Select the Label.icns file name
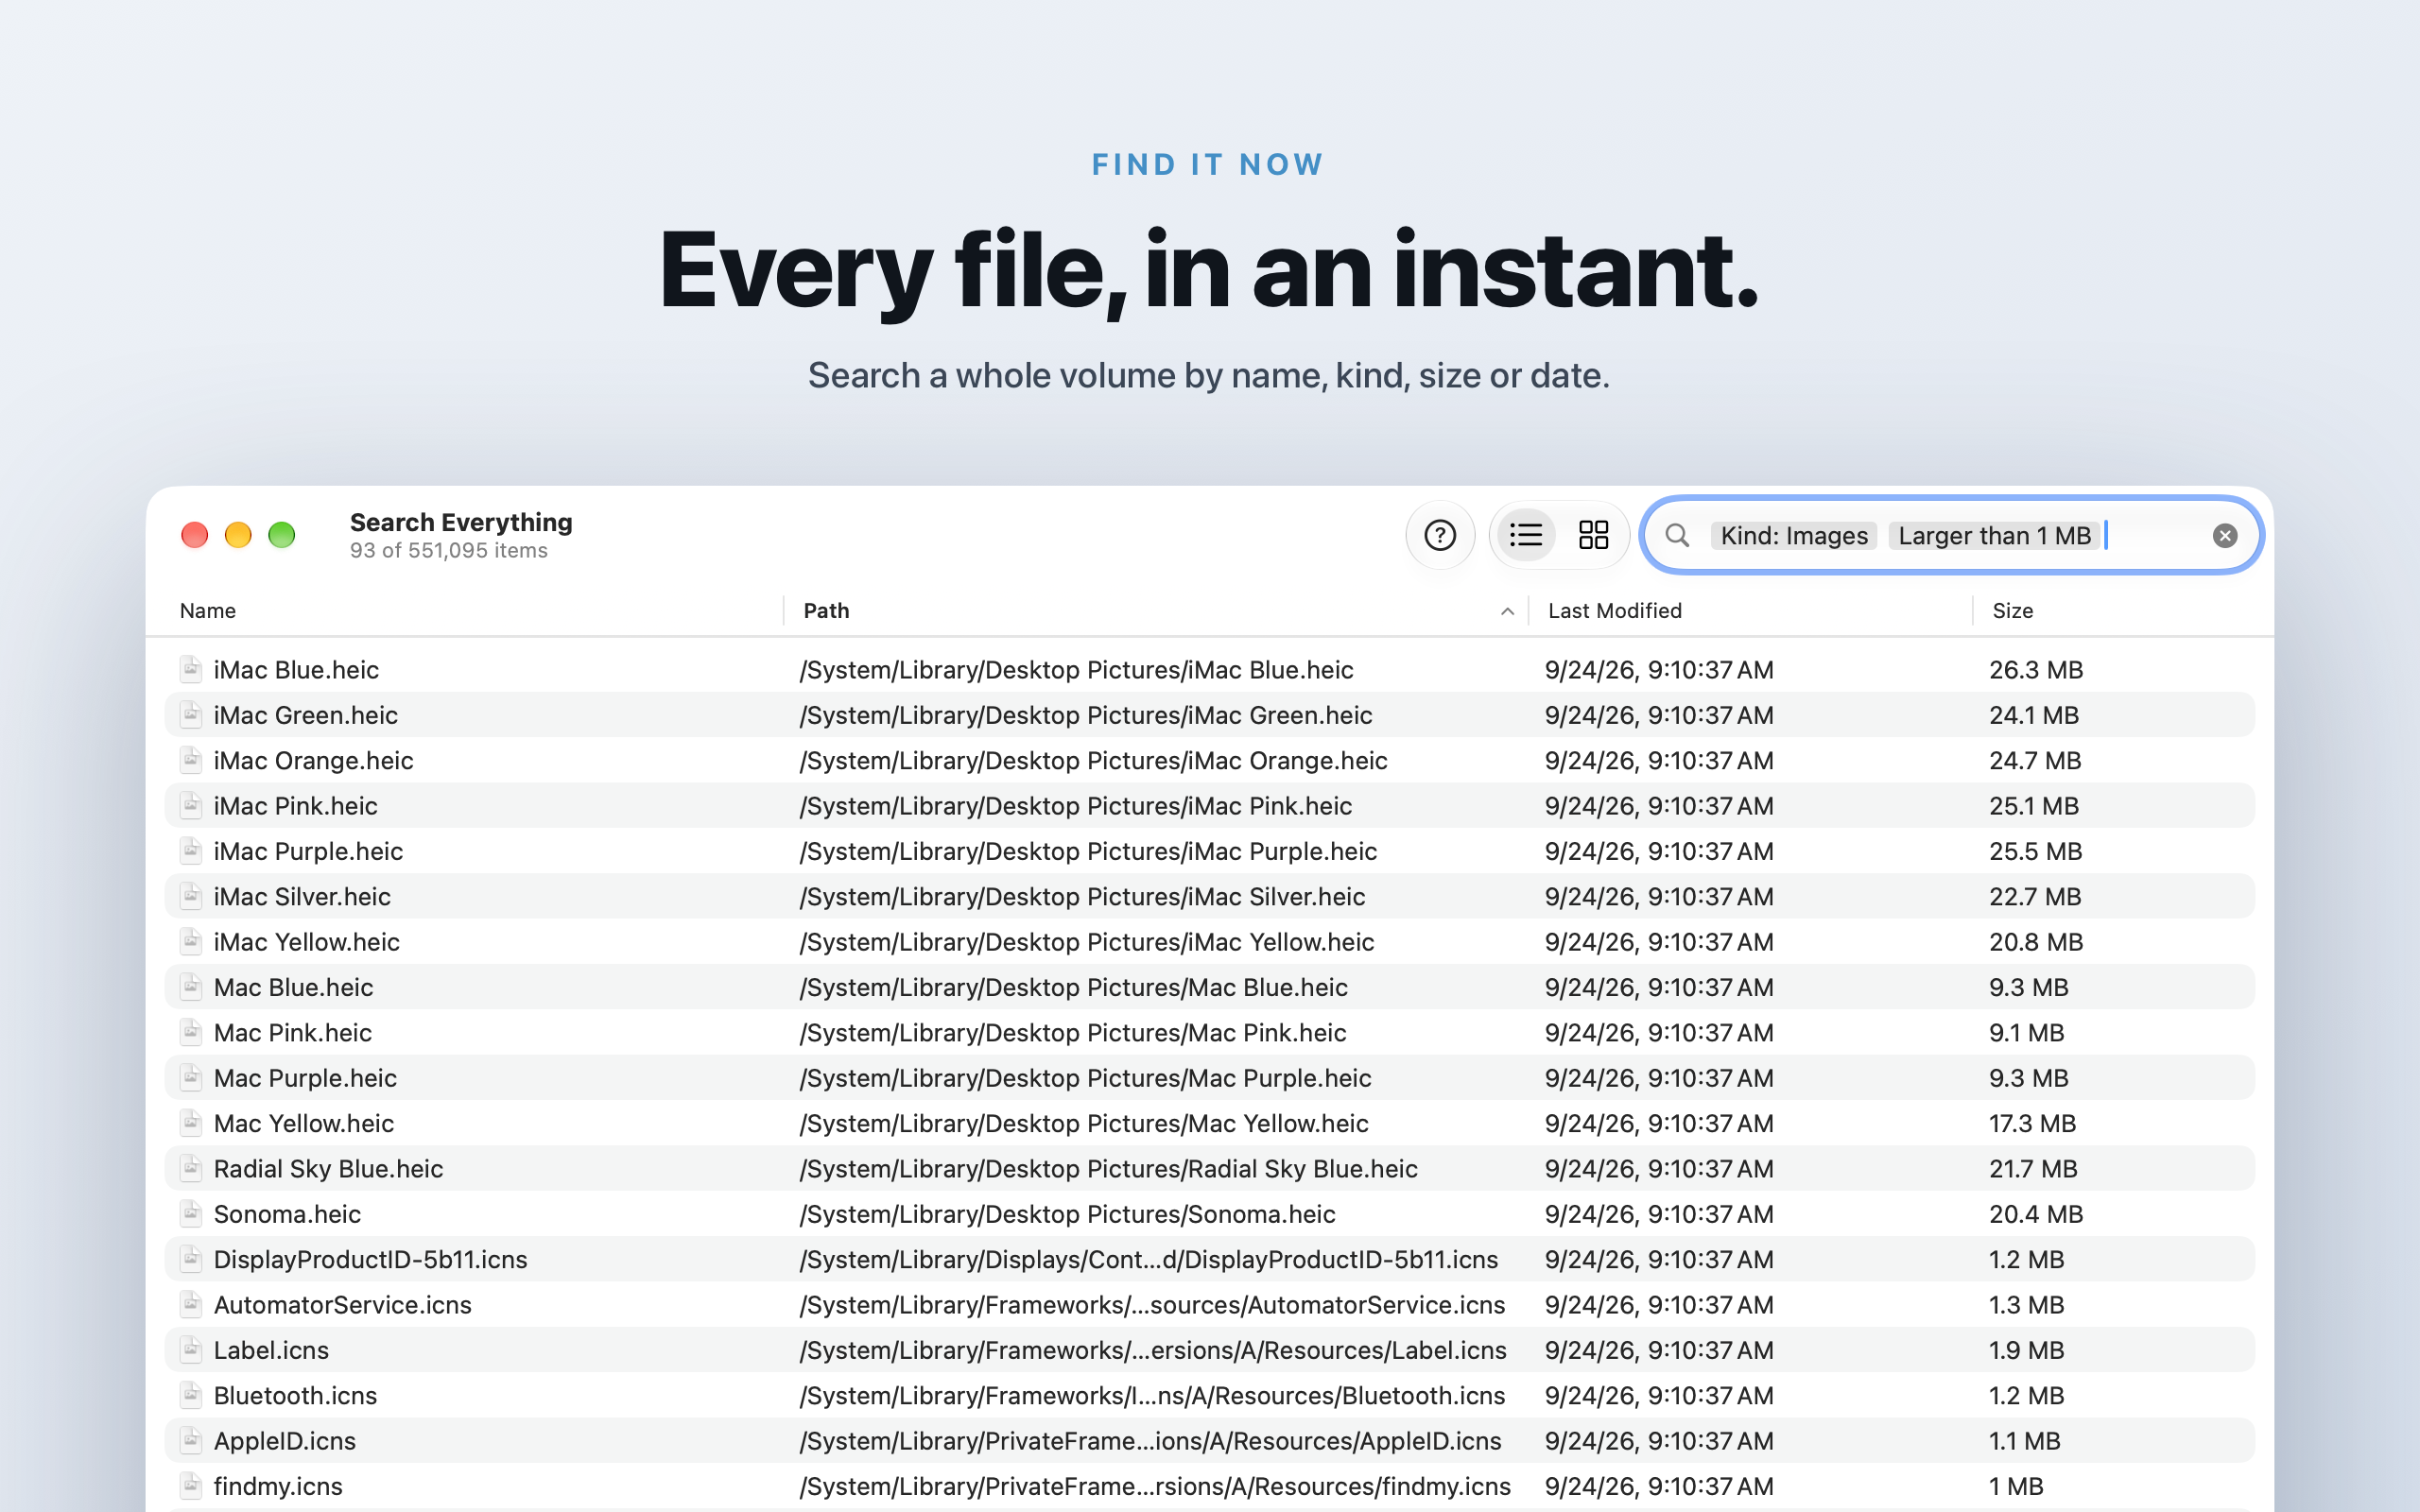The height and width of the screenshot is (1512, 2420). pos(271,1350)
